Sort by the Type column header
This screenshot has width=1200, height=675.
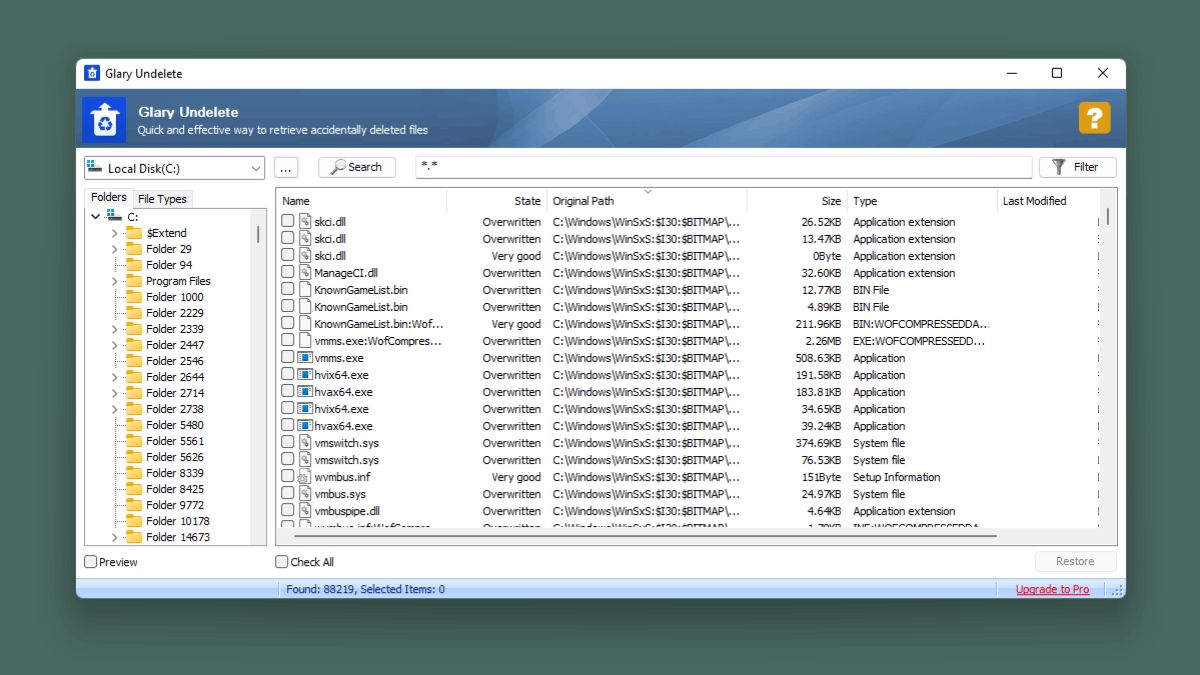coord(922,201)
